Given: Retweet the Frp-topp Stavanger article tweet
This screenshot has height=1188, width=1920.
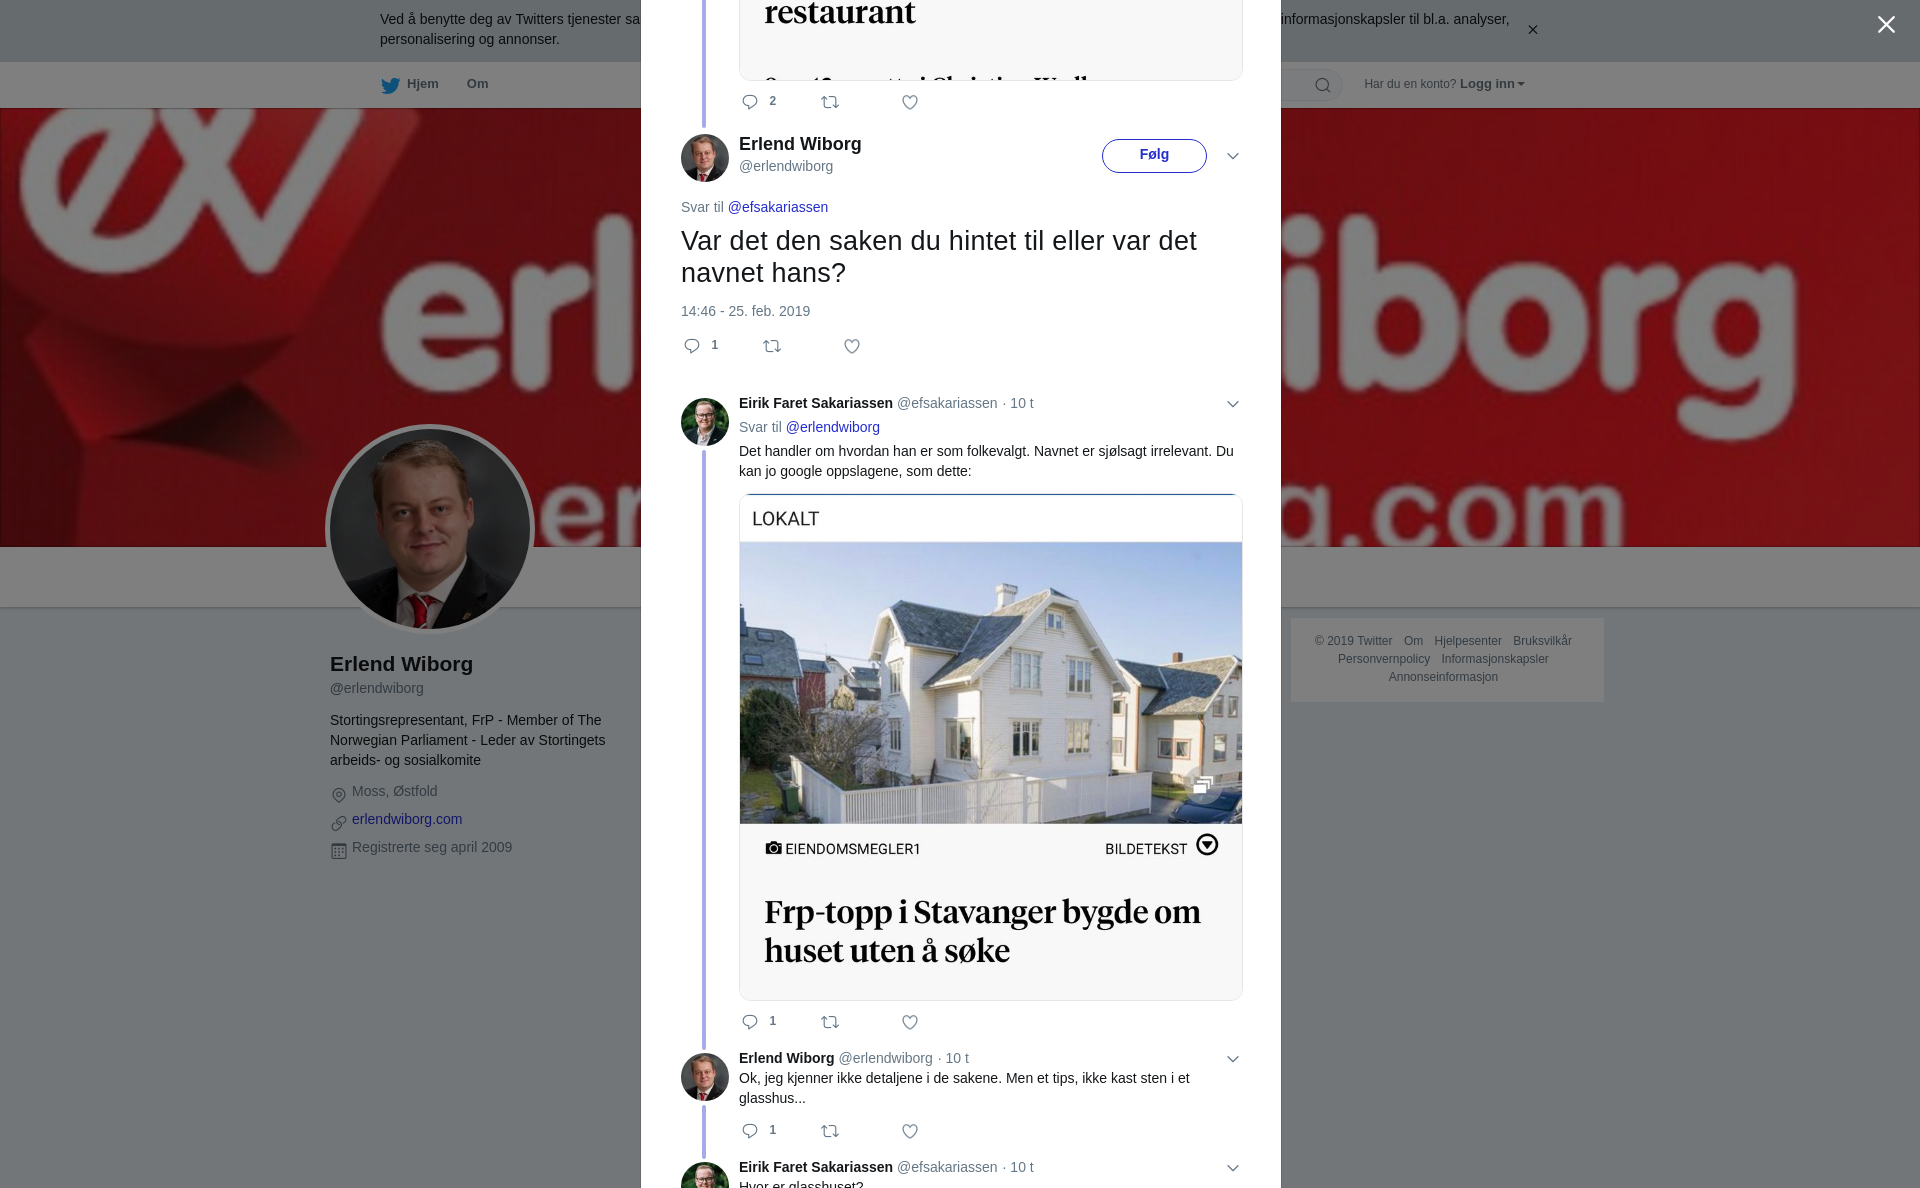Looking at the screenshot, I should point(830,1022).
